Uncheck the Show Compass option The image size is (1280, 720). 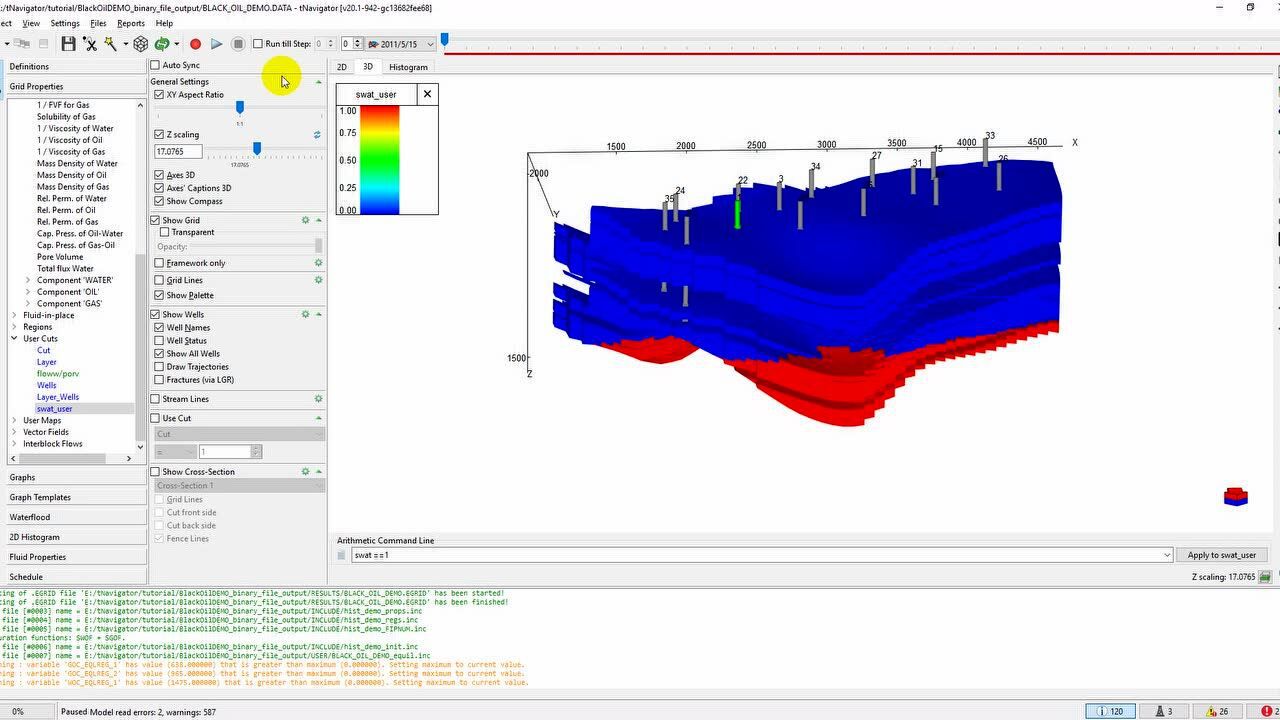click(x=159, y=201)
